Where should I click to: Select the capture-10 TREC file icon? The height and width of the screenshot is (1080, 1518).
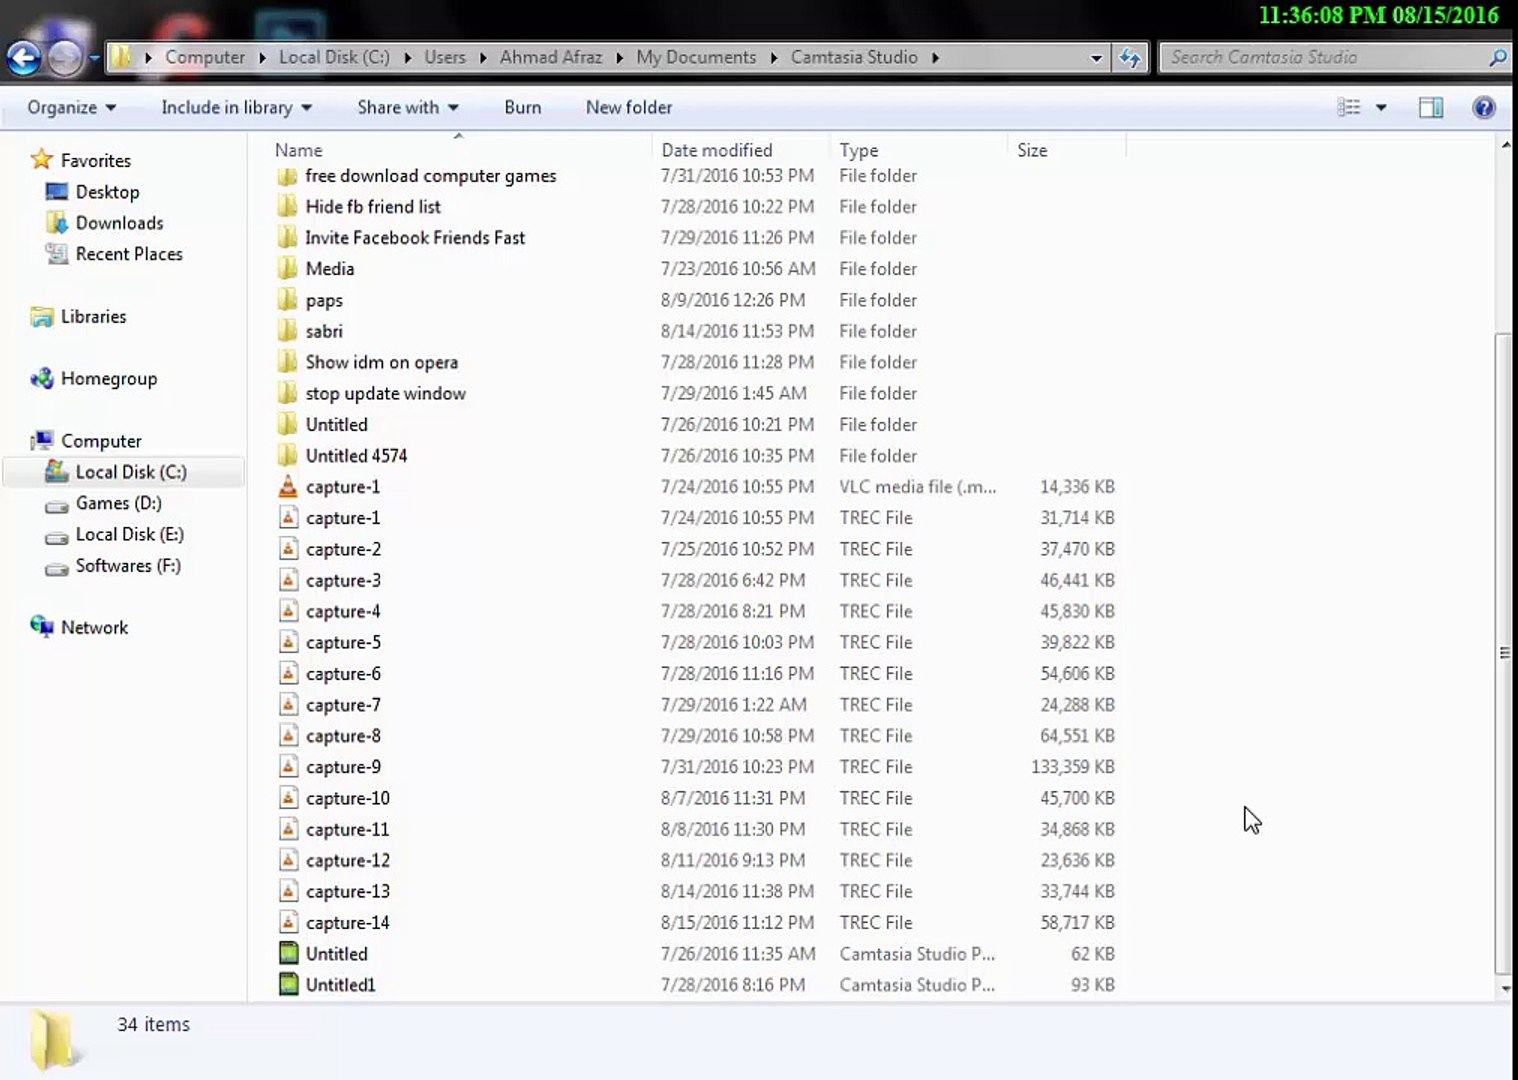(288, 798)
